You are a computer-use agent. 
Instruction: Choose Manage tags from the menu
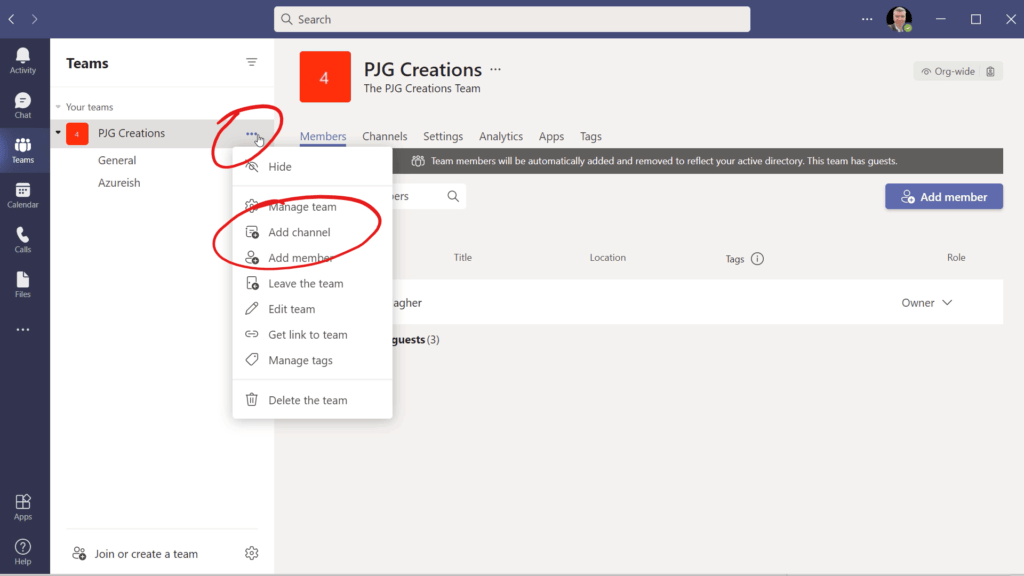point(312,360)
